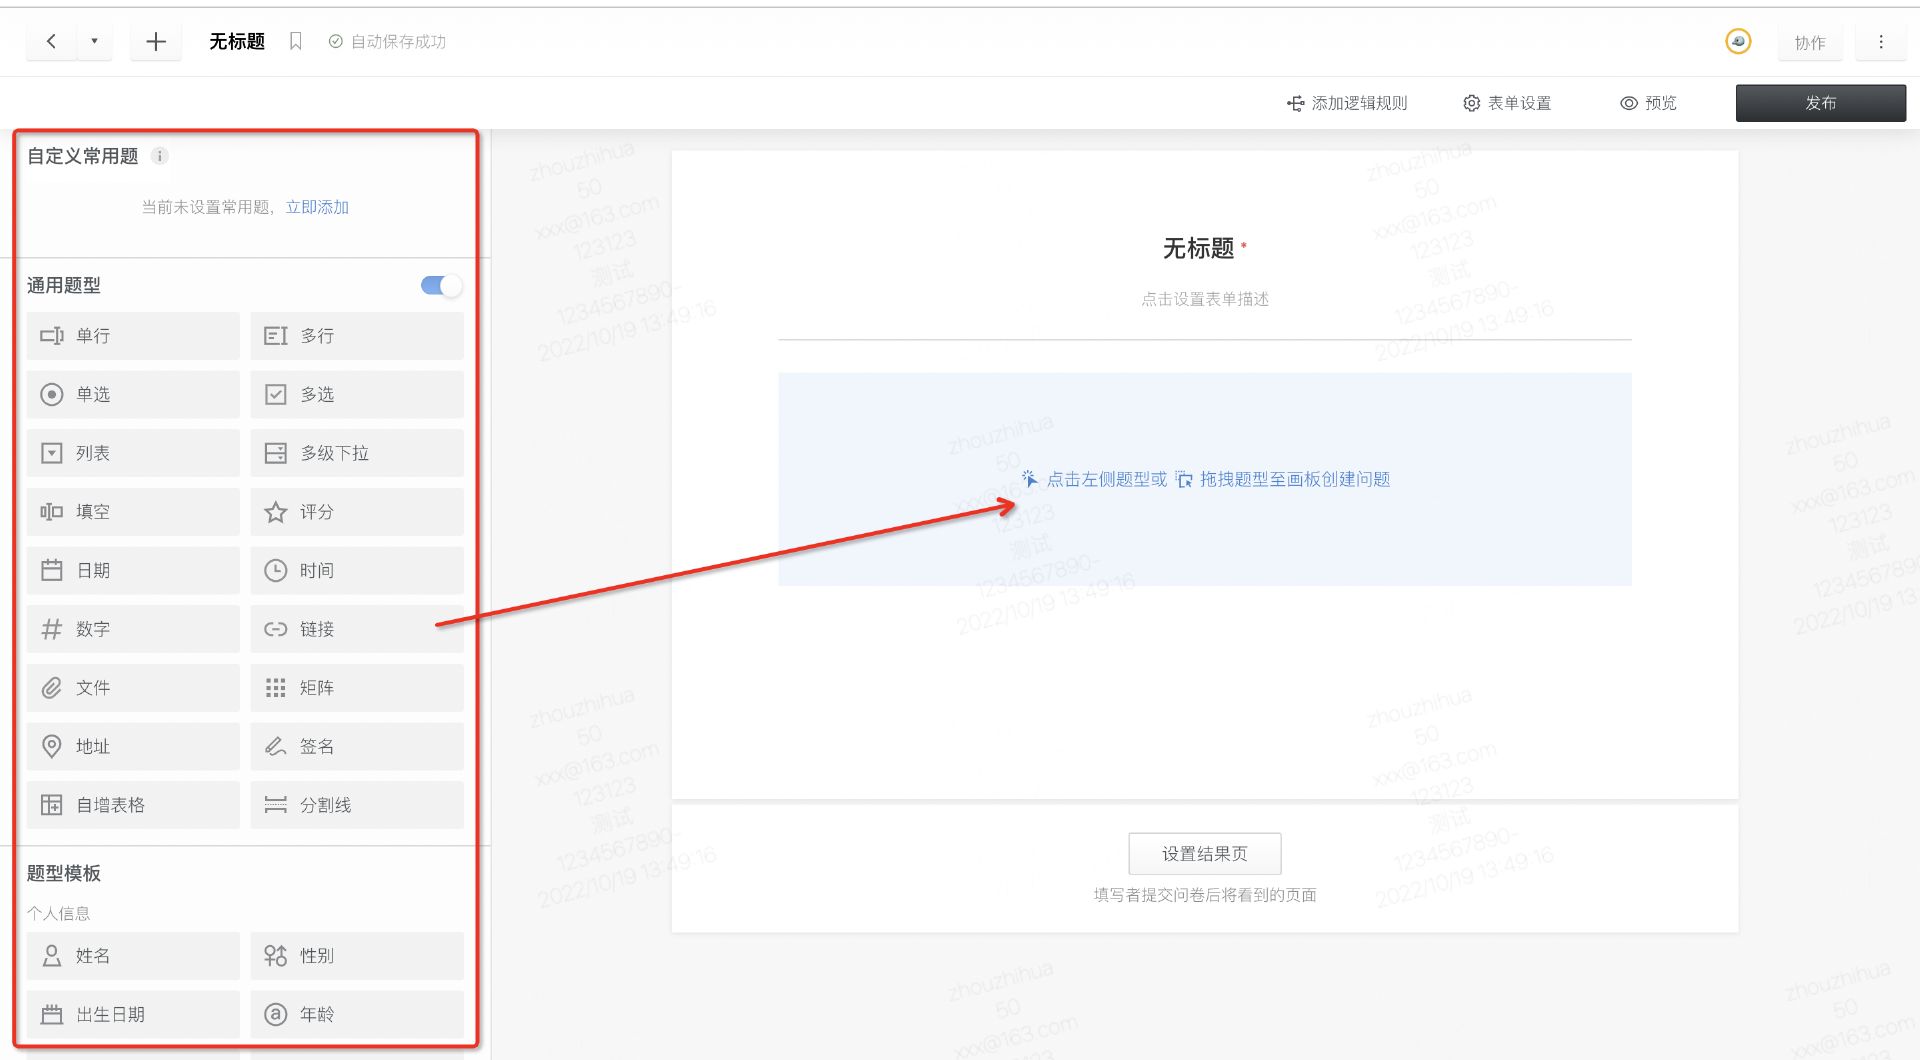Click the back arrow button
The height and width of the screenshot is (1060, 1920).
[x=51, y=42]
